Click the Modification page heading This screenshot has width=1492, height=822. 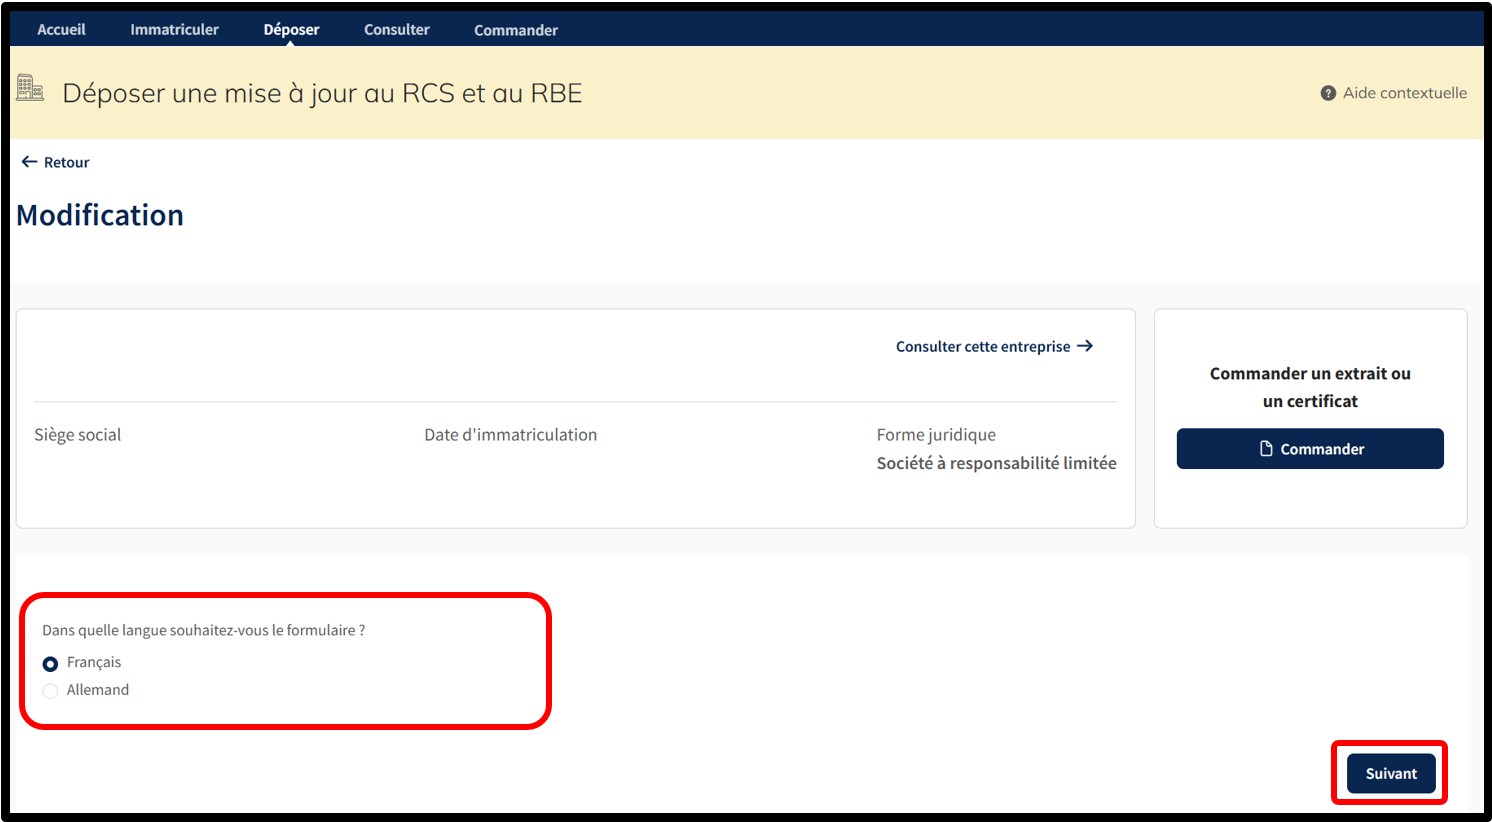[x=100, y=215]
